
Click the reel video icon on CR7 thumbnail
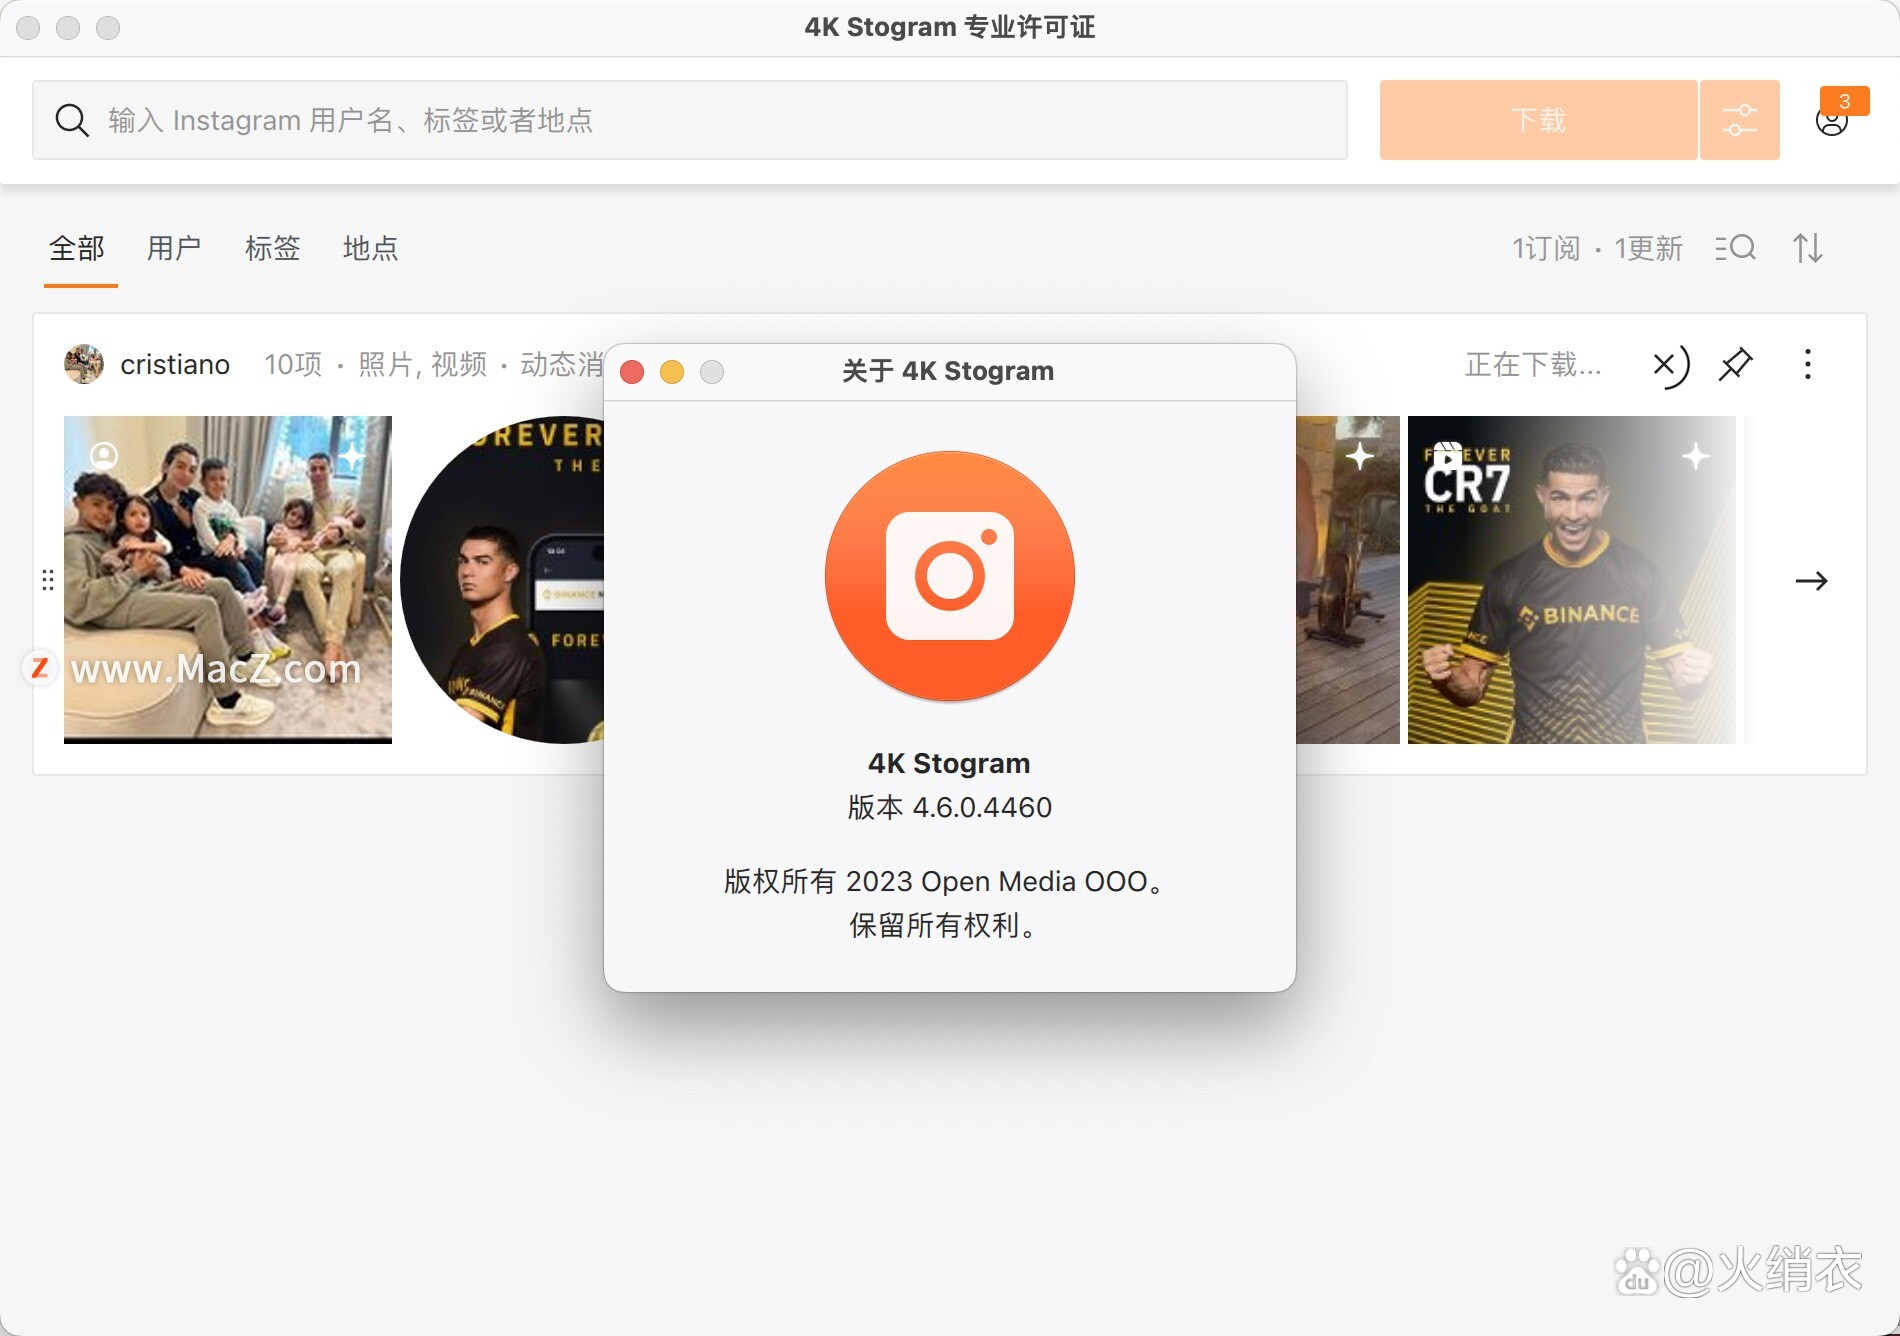click(1447, 457)
